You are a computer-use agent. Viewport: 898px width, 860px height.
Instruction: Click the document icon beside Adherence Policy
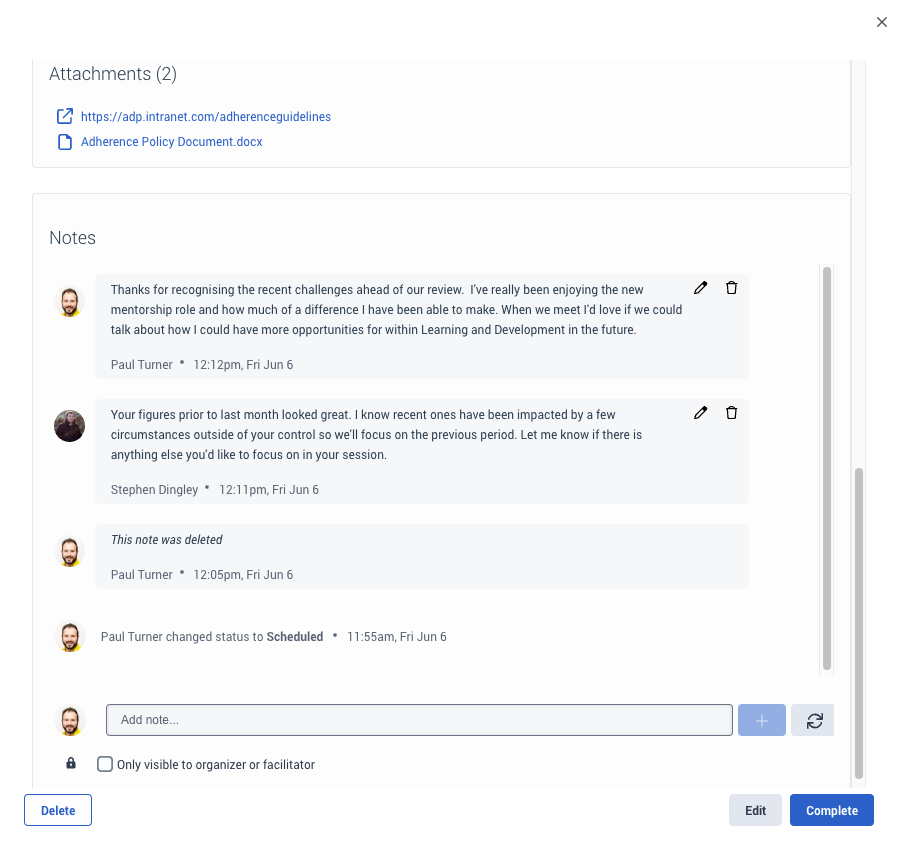tap(65, 142)
